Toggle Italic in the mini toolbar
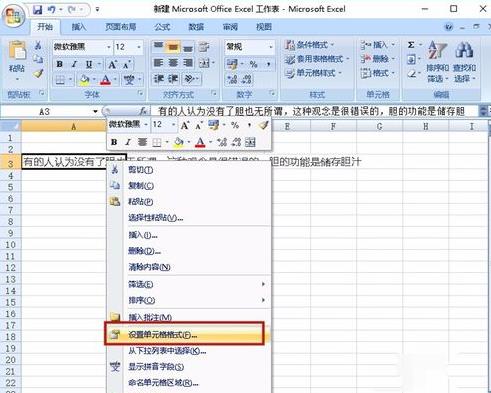Image resolution: width=491 pixels, height=393 pixels. click(128, 142)
